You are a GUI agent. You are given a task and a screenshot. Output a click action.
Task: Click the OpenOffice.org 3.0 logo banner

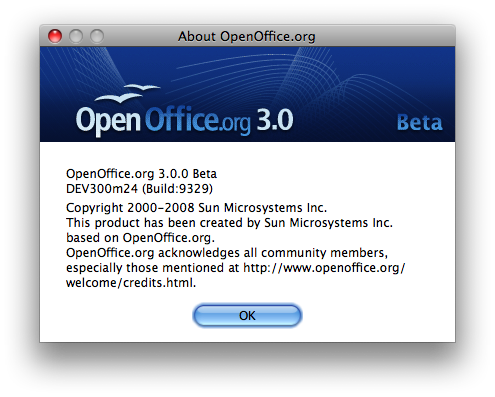(247, 94)
